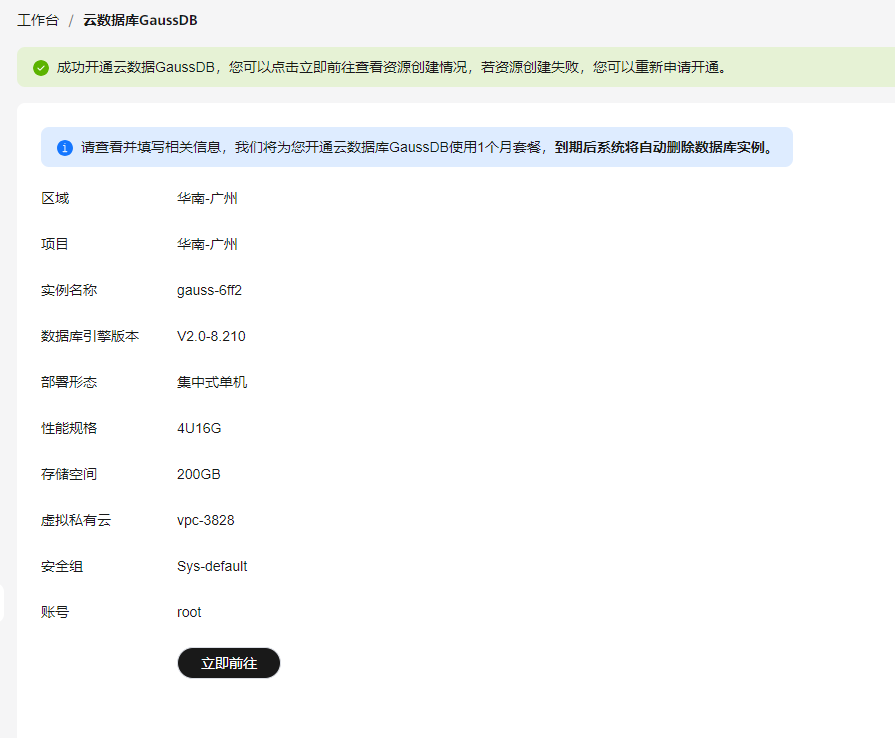Viewport: 895px width, 738px height.
Task: Click the 200GB storage value
Action: click(x=199, y=474)
